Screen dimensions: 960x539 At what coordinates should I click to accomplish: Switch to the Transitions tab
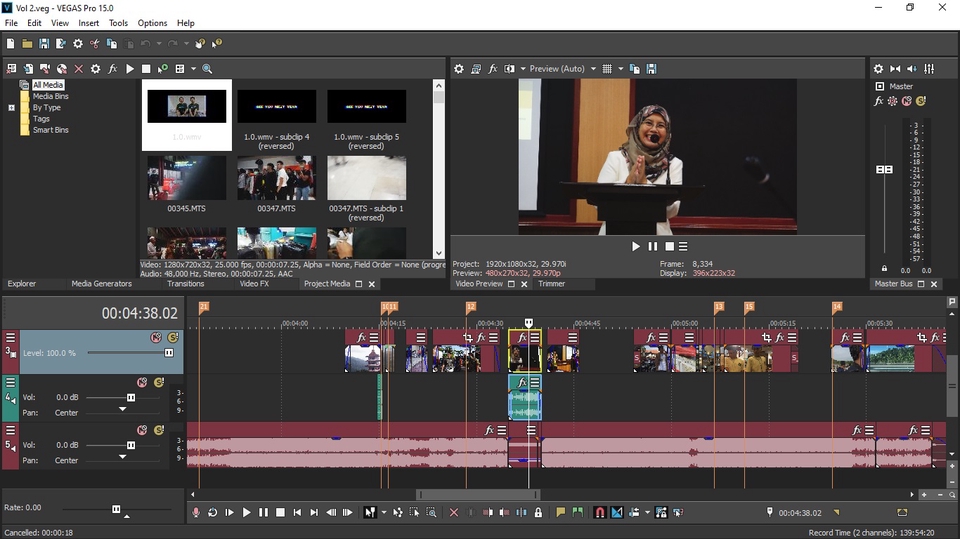coord(186,284)
